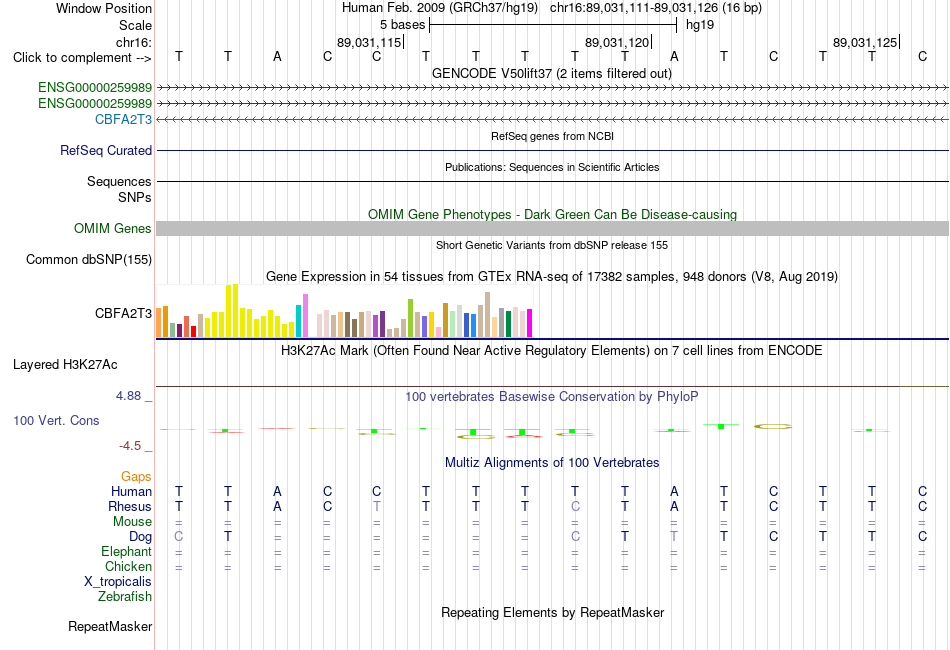
Task: Open 'Short Genetic Variants from dbSNP release 155'
Action: (552, 245)
